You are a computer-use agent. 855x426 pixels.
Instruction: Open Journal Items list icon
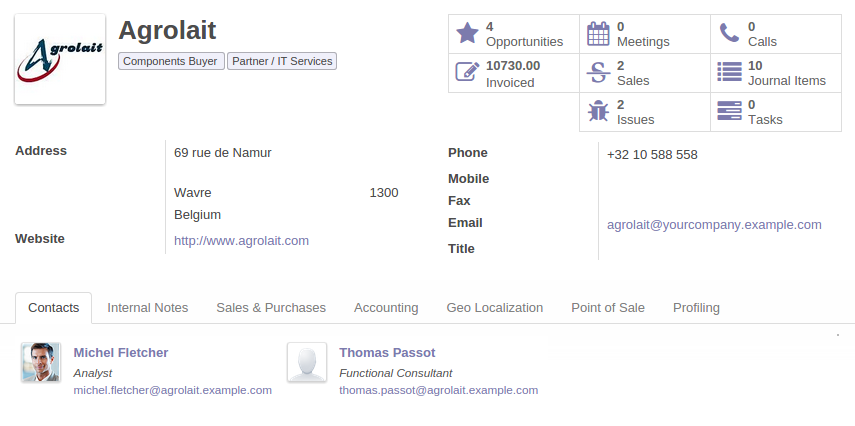[x=729, y=73]
